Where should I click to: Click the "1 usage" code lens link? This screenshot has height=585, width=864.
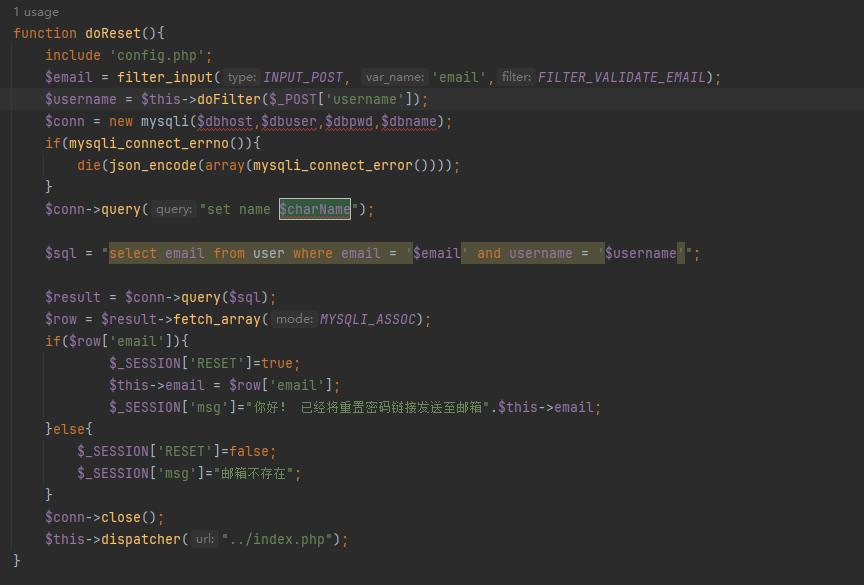coord(36,12)
